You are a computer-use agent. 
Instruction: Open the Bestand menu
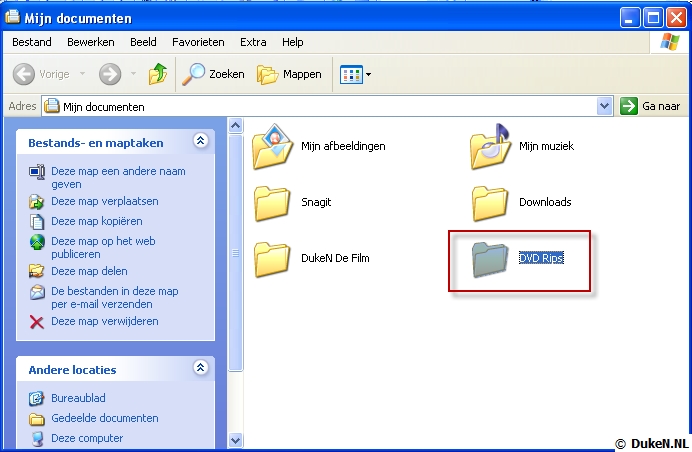[x=32, y=42]
